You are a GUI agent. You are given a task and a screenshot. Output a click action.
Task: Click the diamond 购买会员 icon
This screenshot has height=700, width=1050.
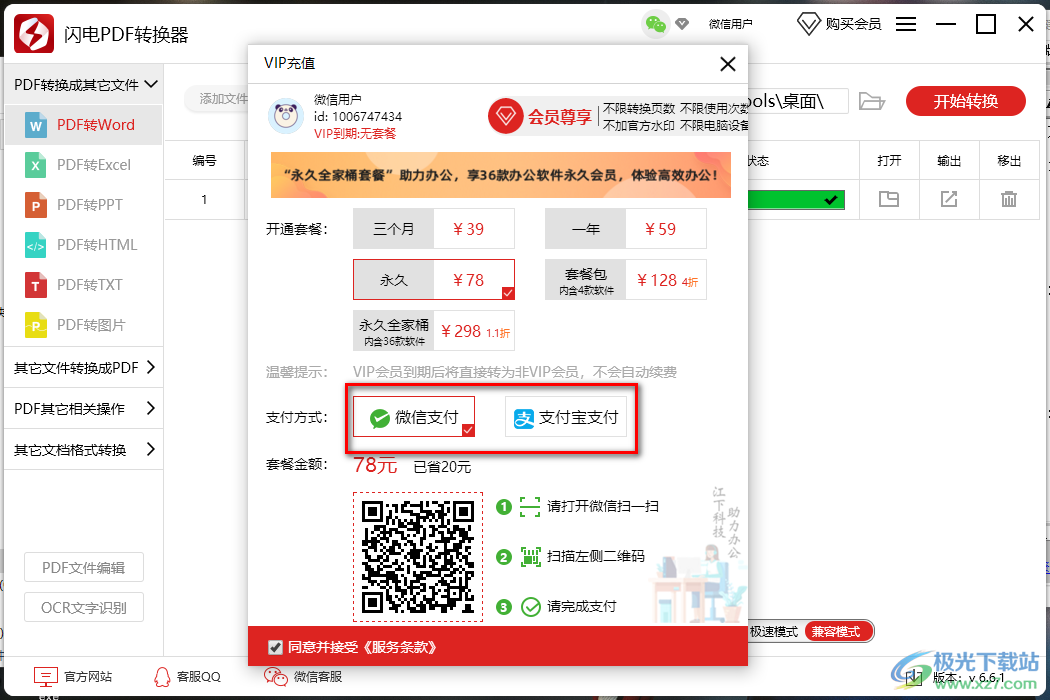click(x=808, y=25)
